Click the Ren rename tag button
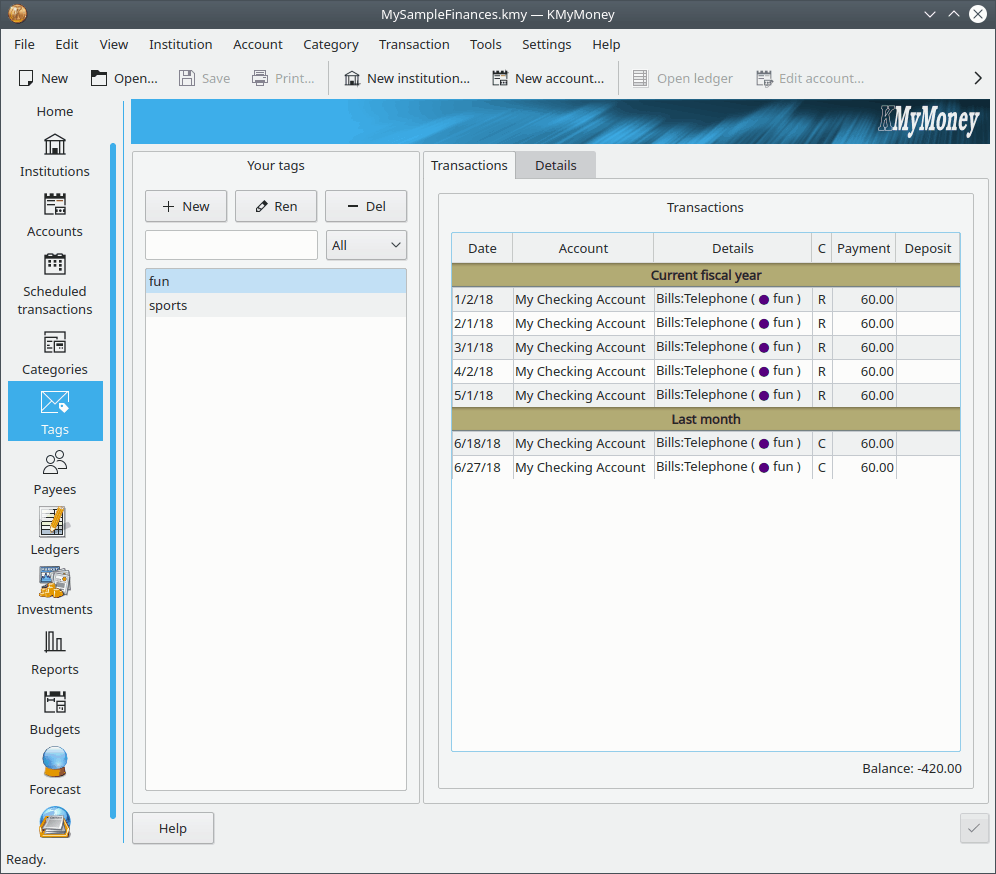The image size is (996, 874). click(x=276, y=206)
